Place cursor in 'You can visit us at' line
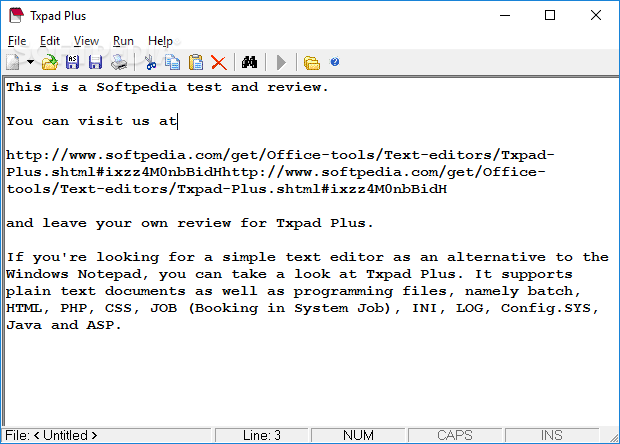 click(x=92, y=121)
